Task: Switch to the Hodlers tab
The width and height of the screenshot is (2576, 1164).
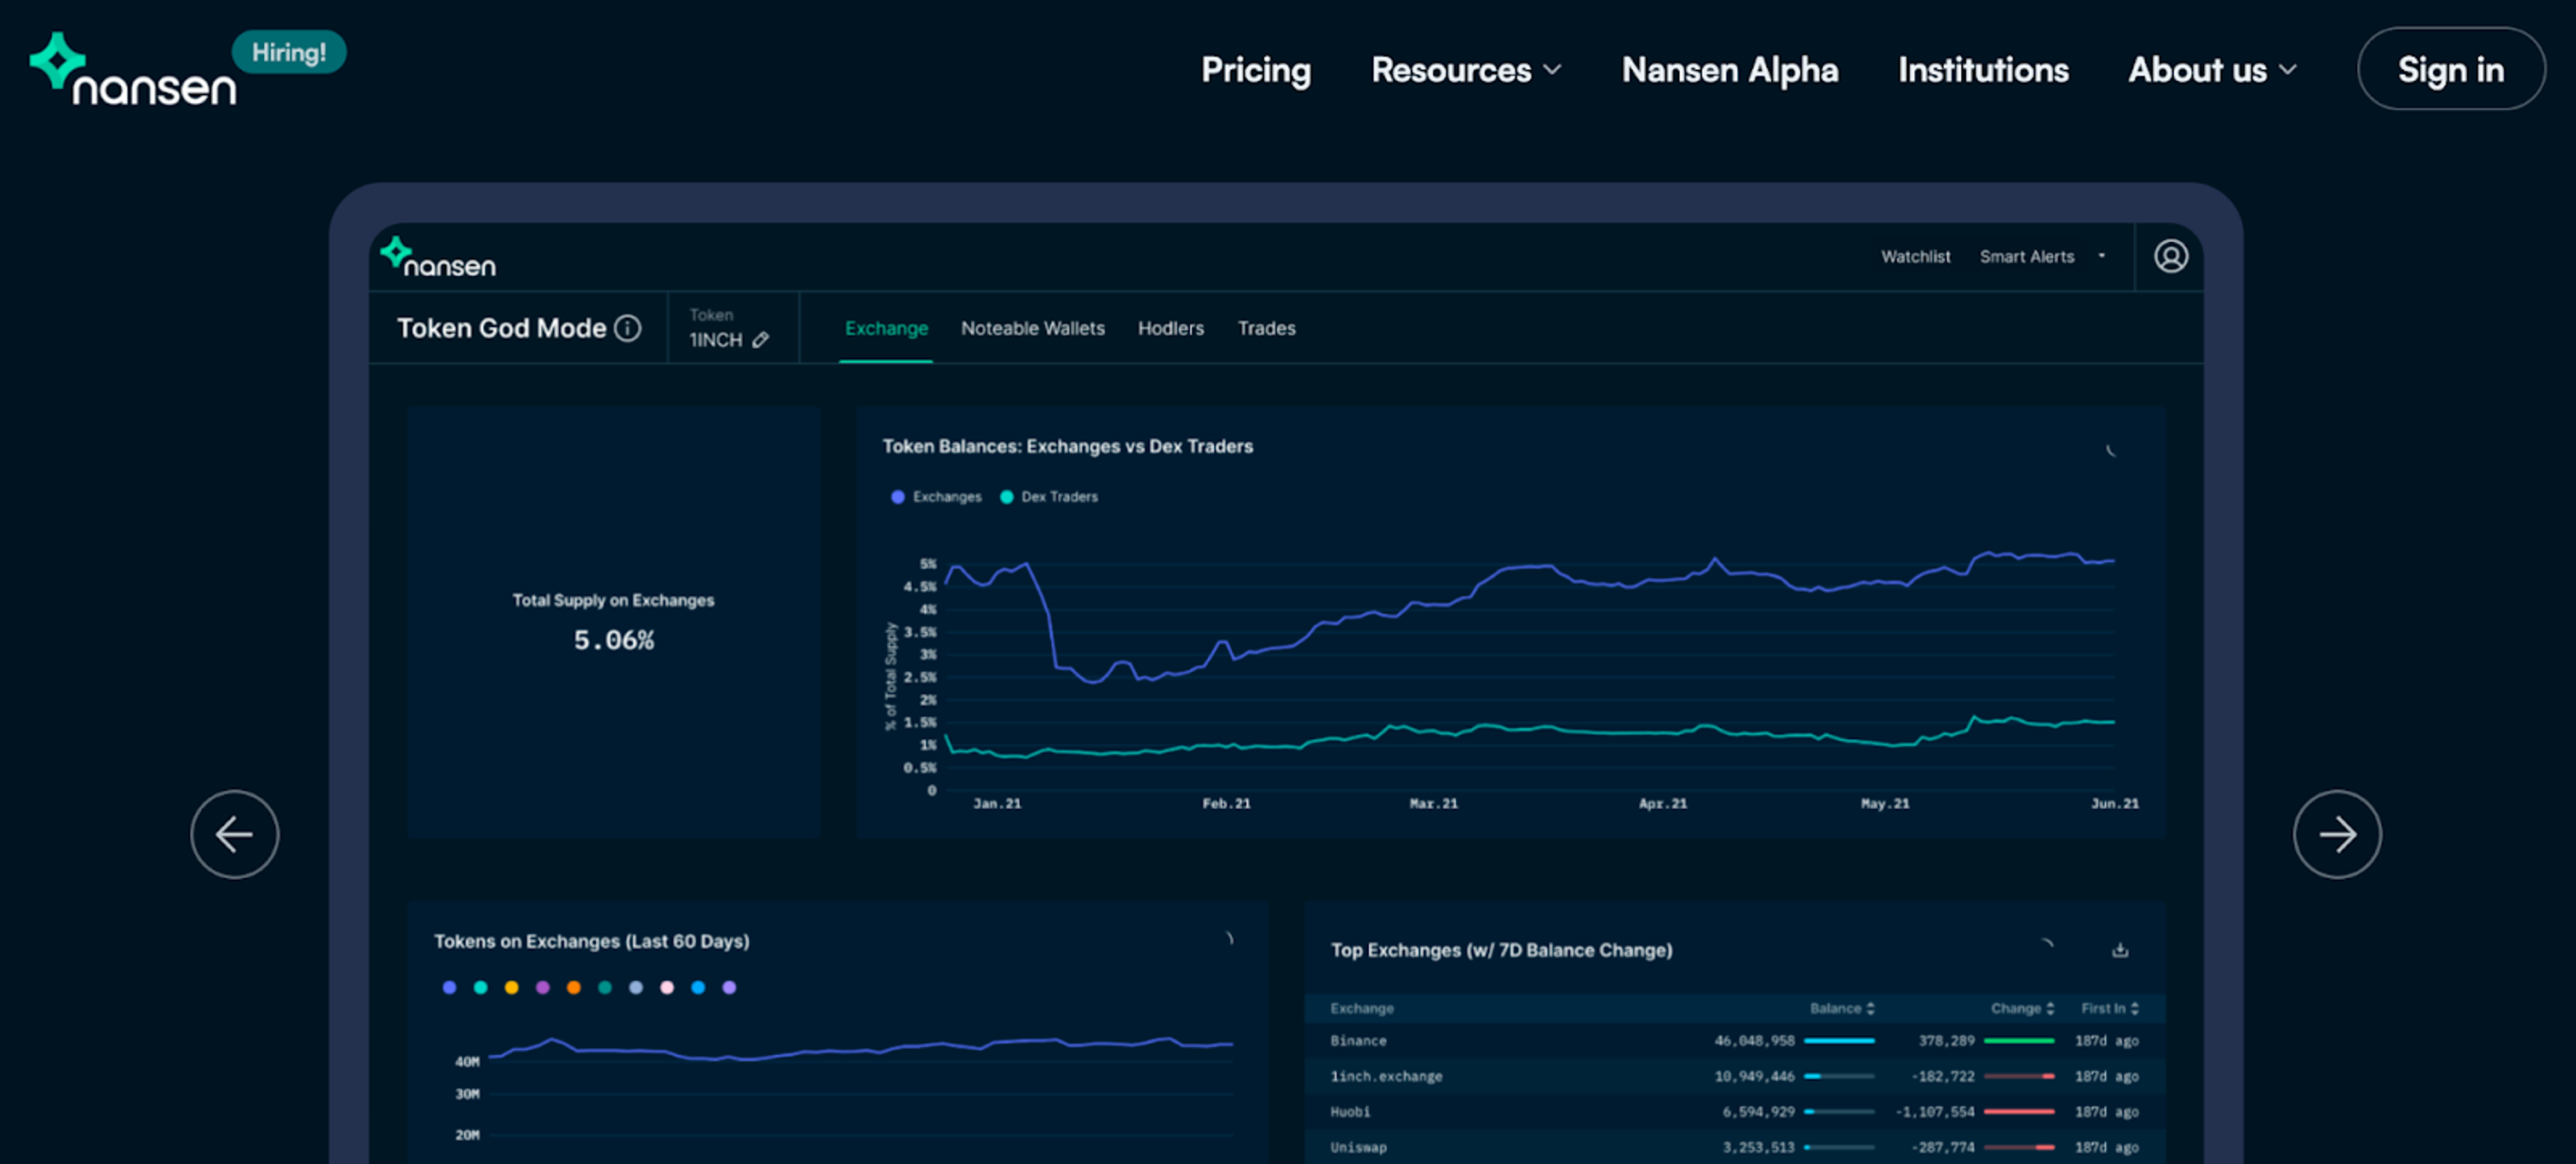Action: tap(1170, 328)
